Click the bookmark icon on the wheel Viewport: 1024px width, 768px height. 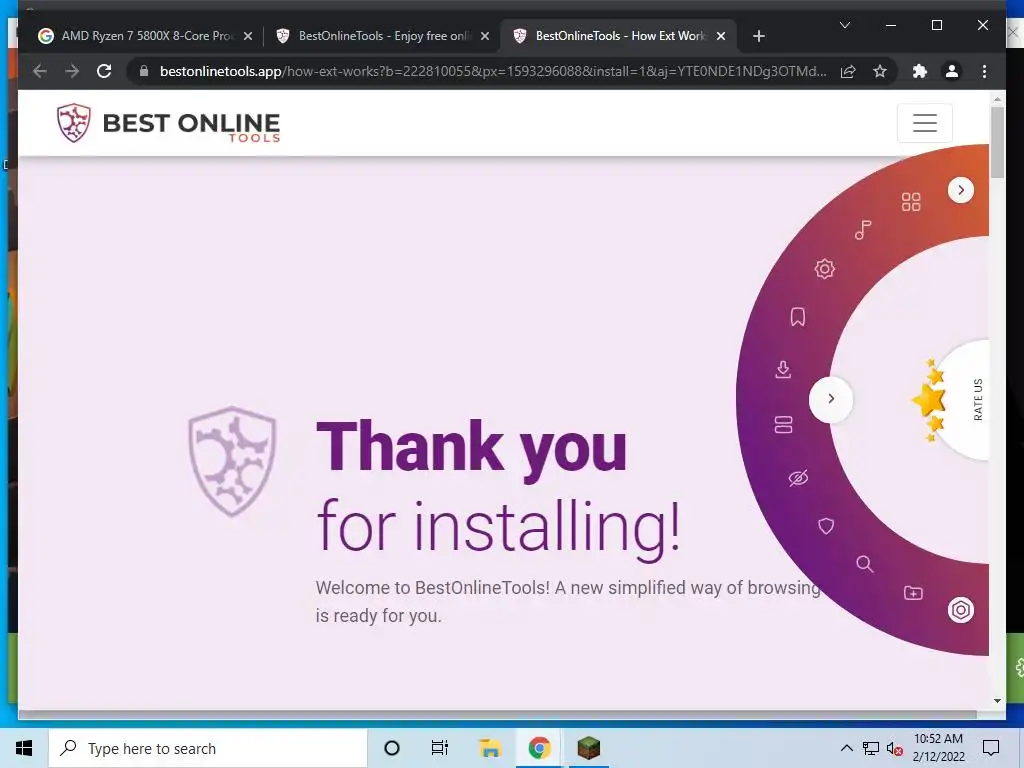pos(797,317)
